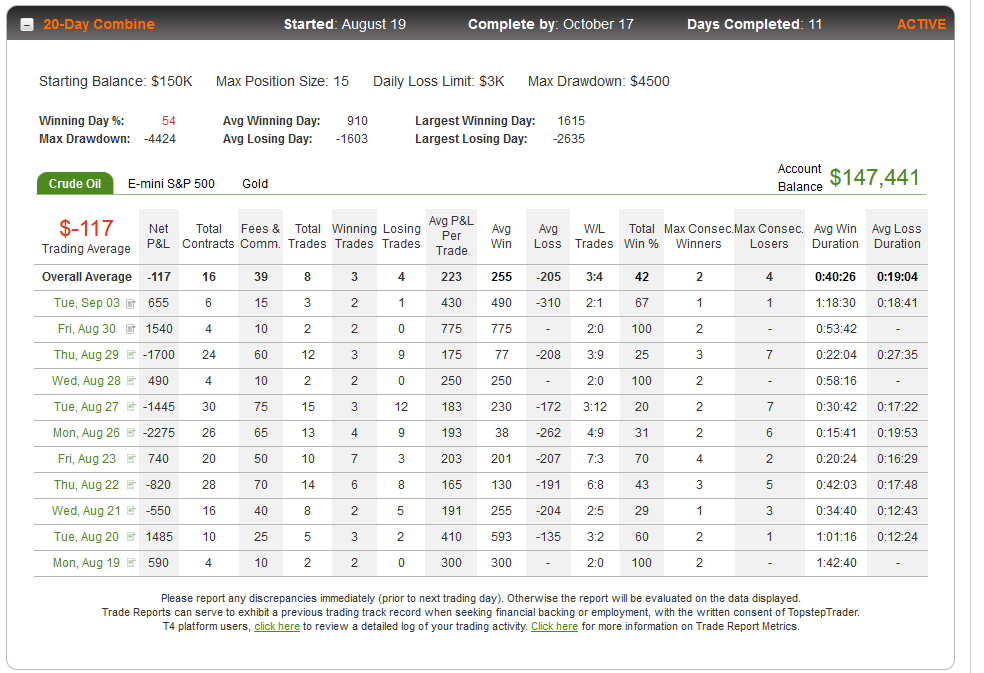Collapse the 20-Day Combine panel
Viewport: 984px width, 673px height.
[27, 25]
